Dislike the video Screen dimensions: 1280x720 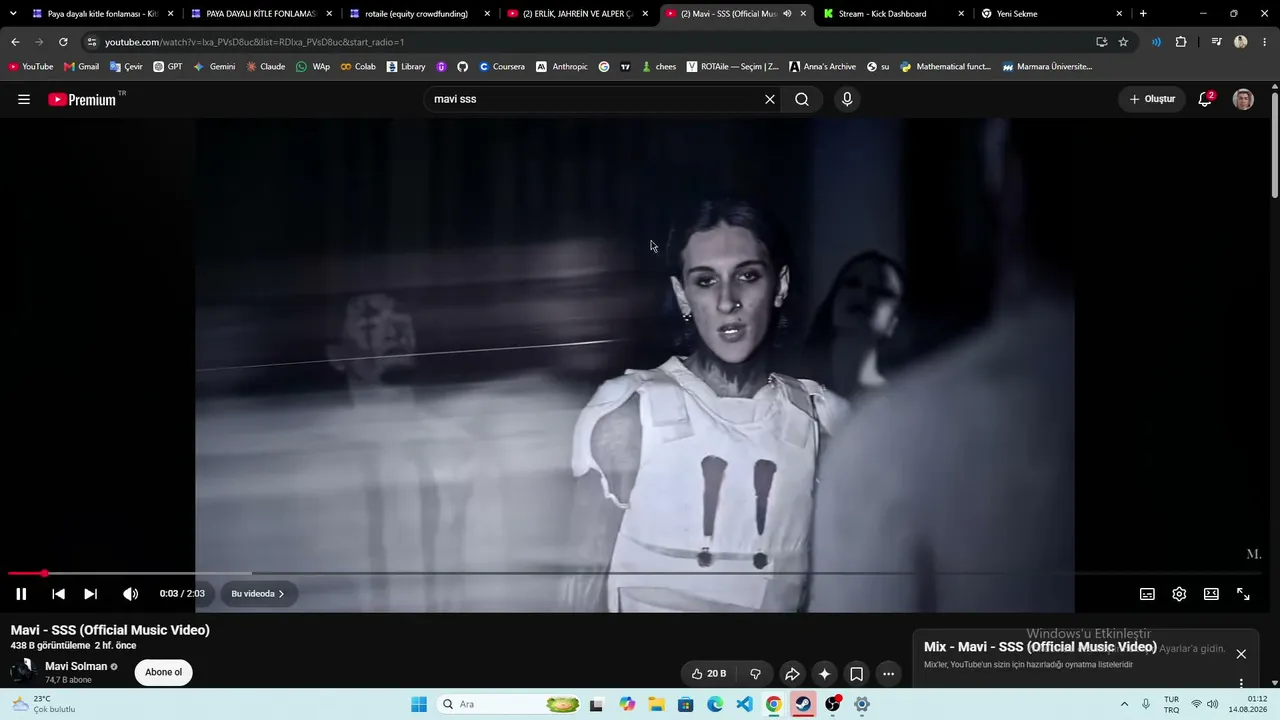coord(755,674)
